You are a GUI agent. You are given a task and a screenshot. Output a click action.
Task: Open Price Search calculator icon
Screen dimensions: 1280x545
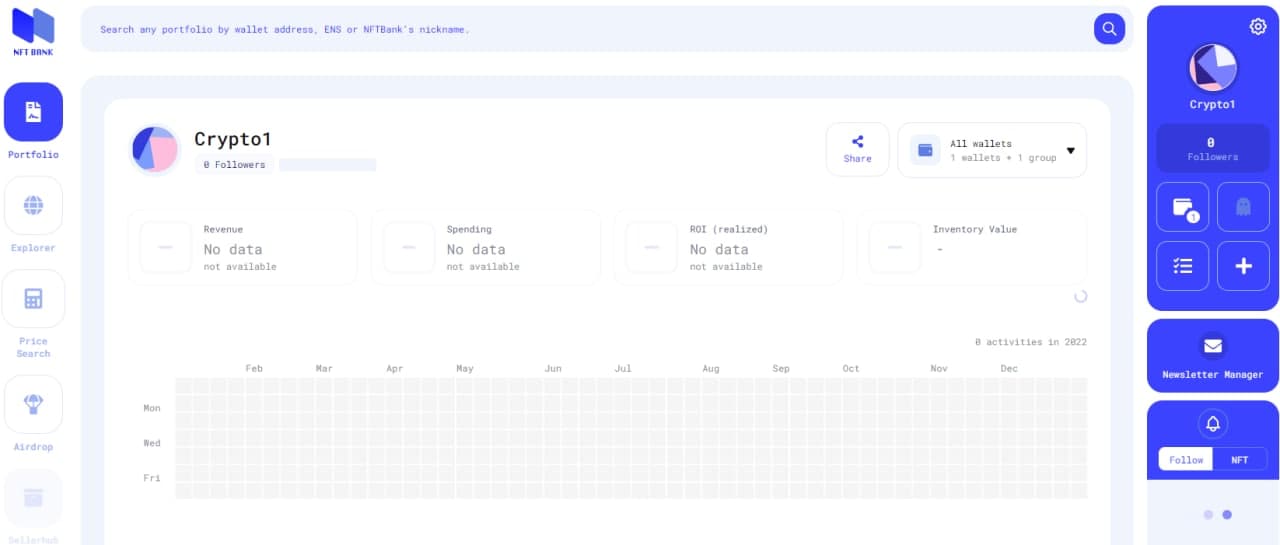point(33,299)
